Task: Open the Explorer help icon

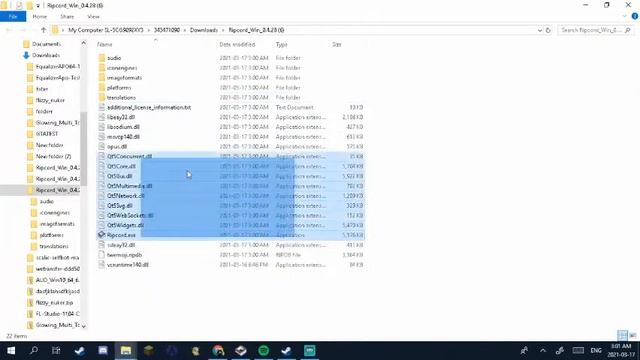Action: pyautogui.click(x=635, y=16)
